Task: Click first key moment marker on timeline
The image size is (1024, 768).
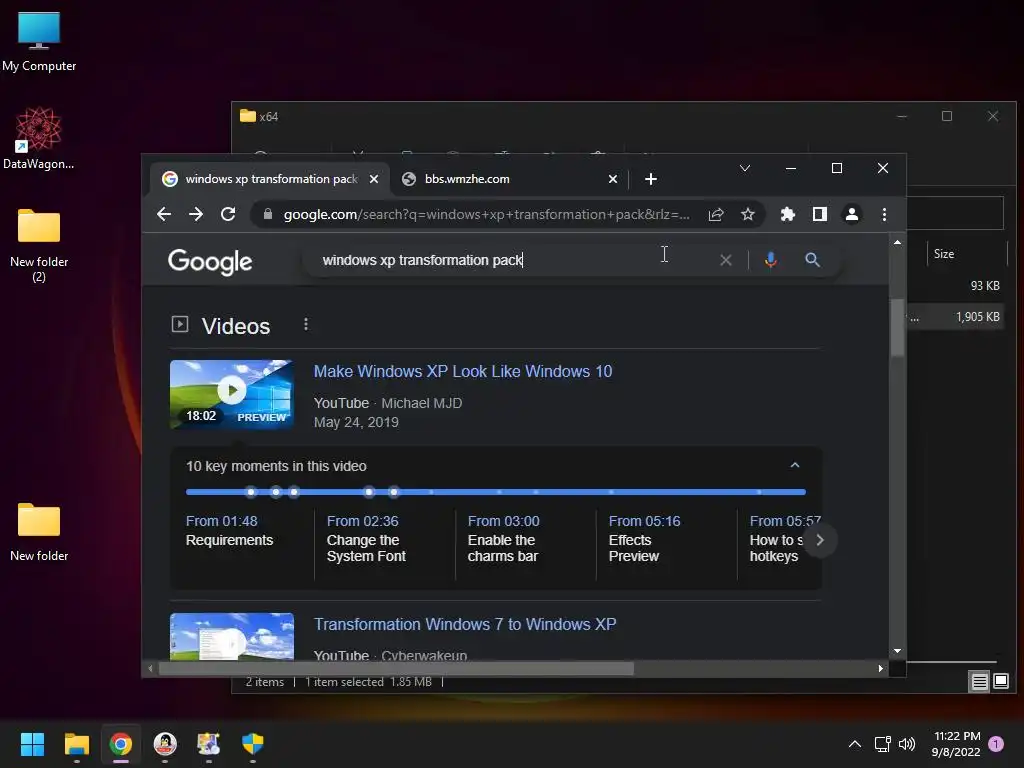Action: [251, 492]
